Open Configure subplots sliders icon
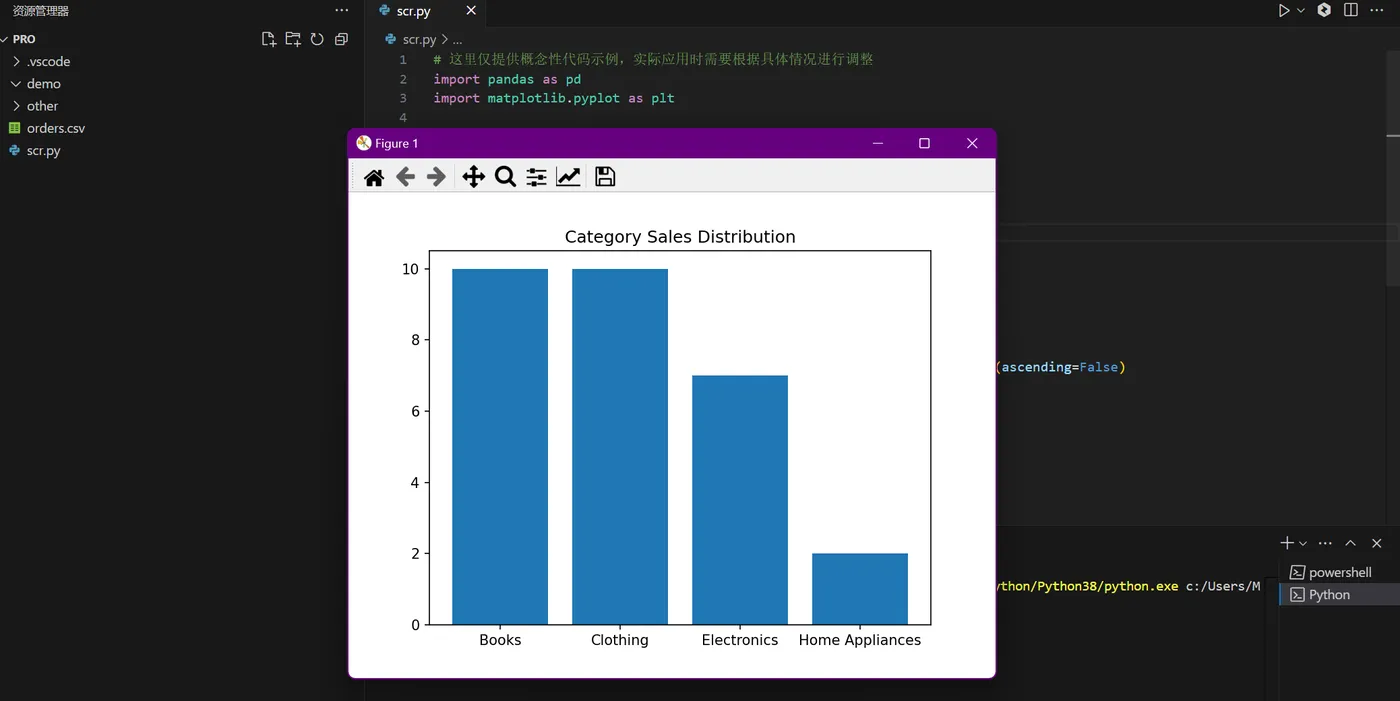 [x=537, y=177]
